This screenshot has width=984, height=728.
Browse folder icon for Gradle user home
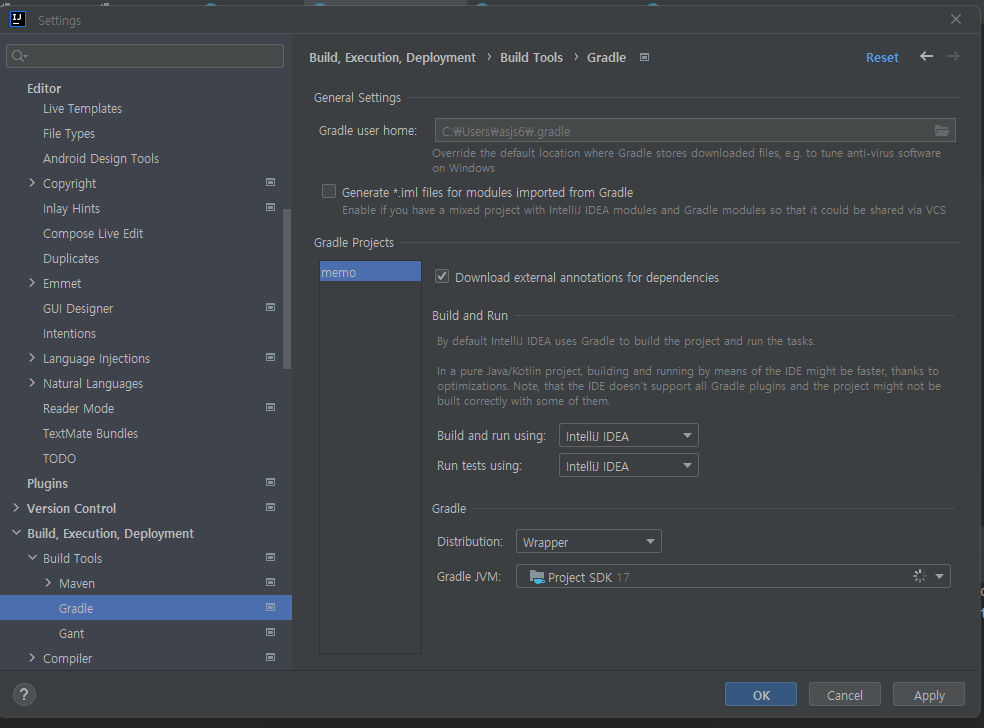(x=941, y=131)
